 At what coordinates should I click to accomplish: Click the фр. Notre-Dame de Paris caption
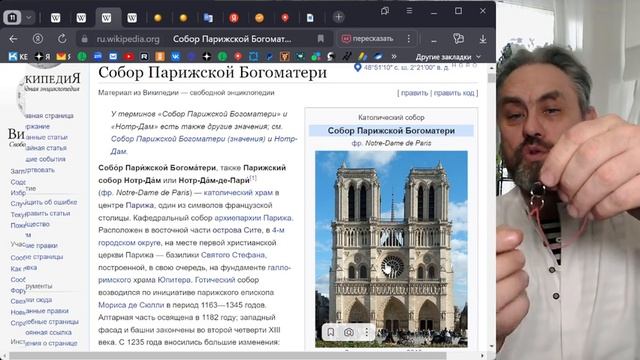tap(391, 143)
